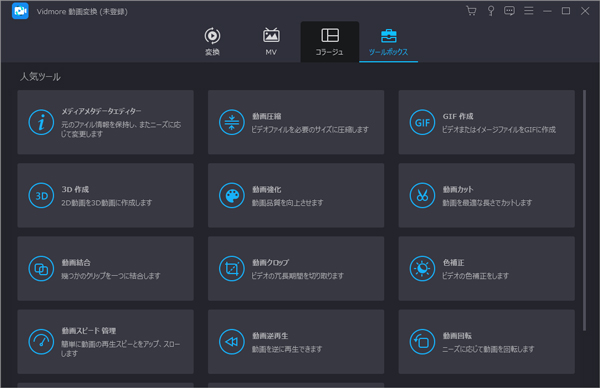This screenshot has width=600, height=388.
Task: Open the メディアメタデータエディター info icon
Action: [x=41, y=122]
